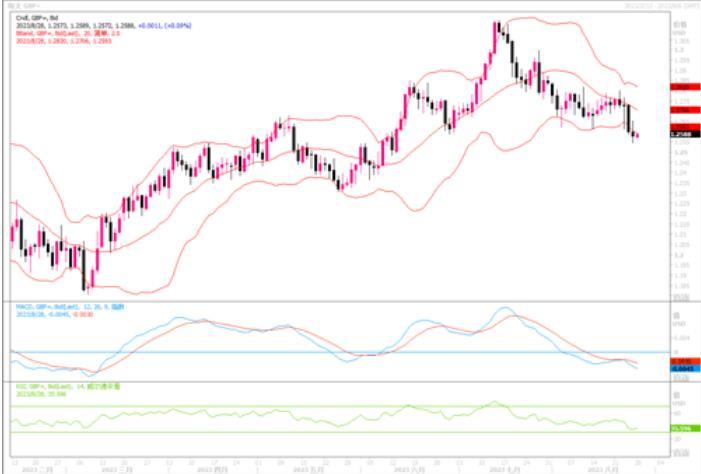
Task: Select the middle red Bollinger price tag
Action: pyautogui.click(x=685, y=110)
